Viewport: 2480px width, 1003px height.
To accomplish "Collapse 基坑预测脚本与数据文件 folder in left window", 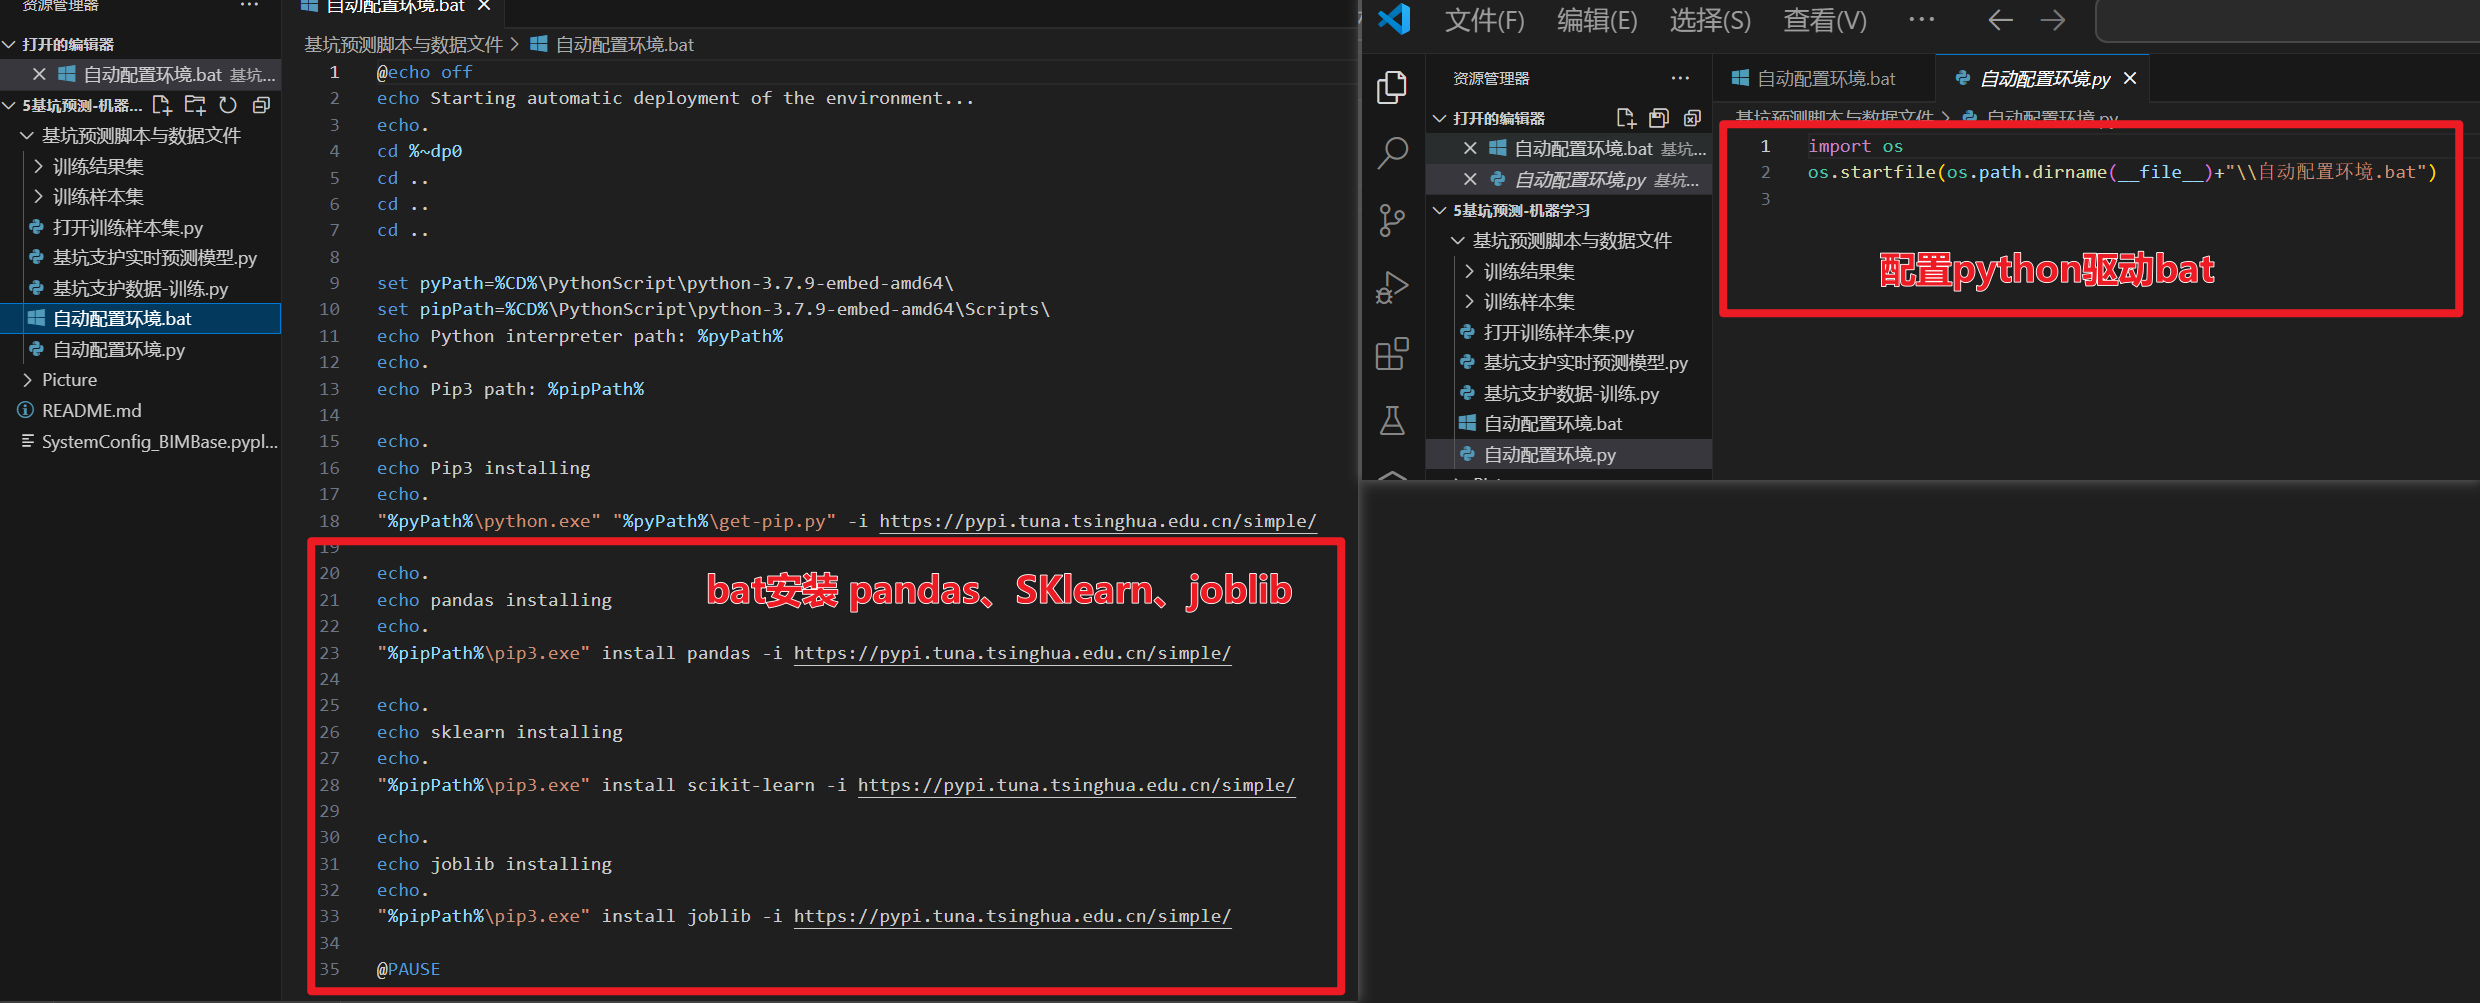I will pyautogui.click(x=27, y=135).
